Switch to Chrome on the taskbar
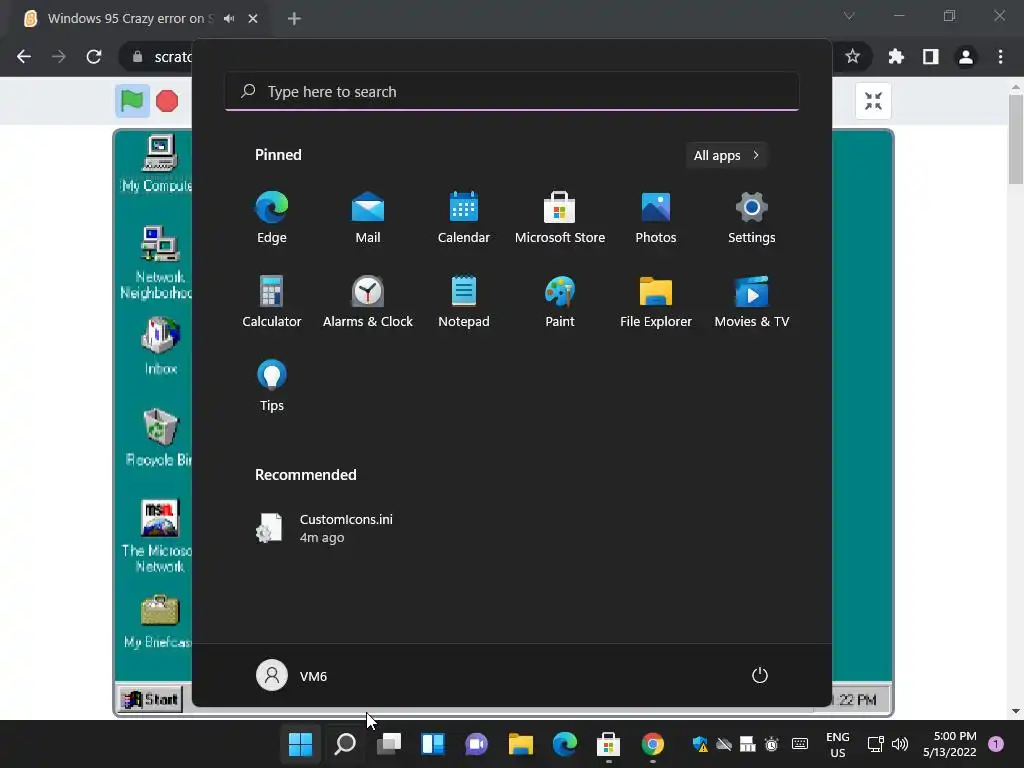 (652, 744)
